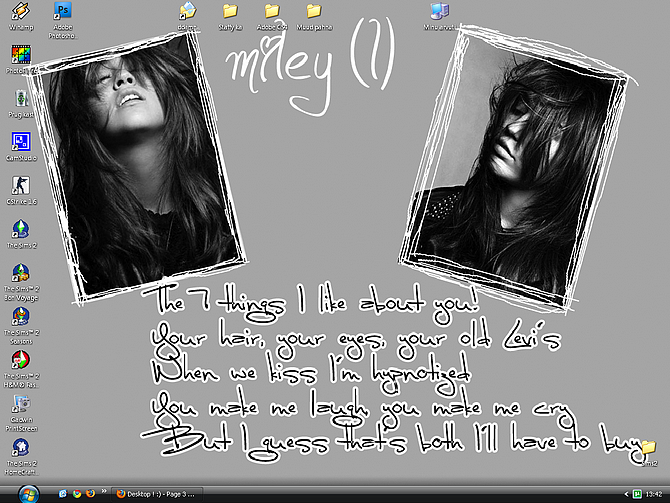Show hidden system tray icons arrow

626,494
